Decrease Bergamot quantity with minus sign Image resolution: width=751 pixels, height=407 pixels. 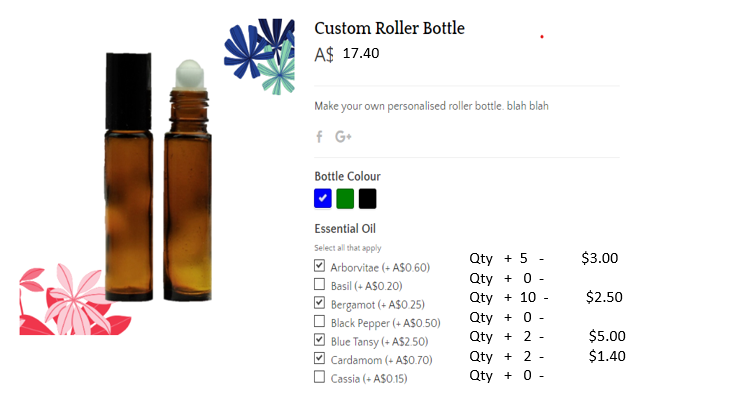(546, 298)
